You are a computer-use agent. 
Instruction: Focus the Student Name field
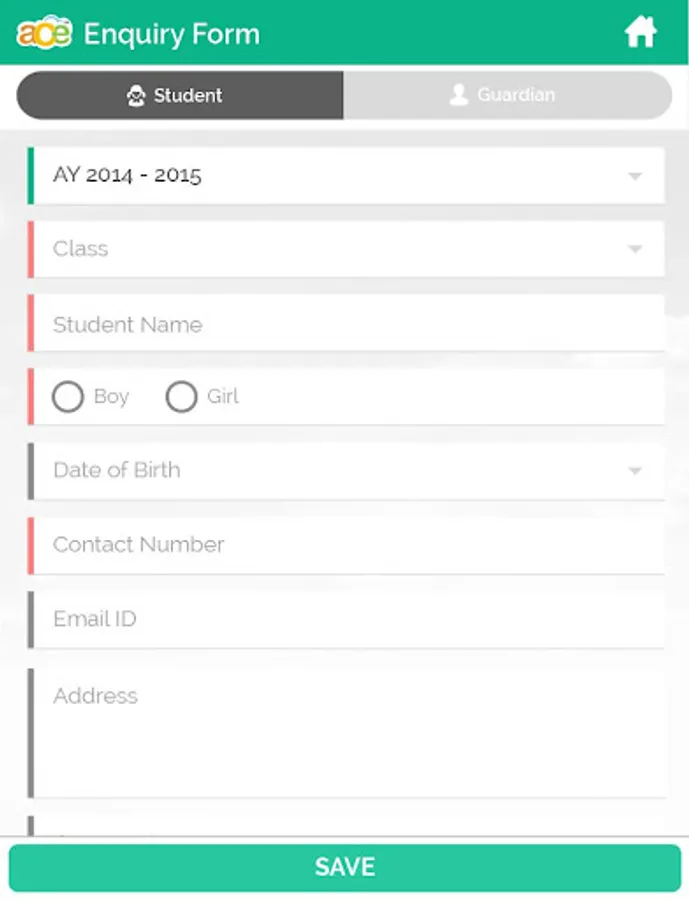point(346,323)
